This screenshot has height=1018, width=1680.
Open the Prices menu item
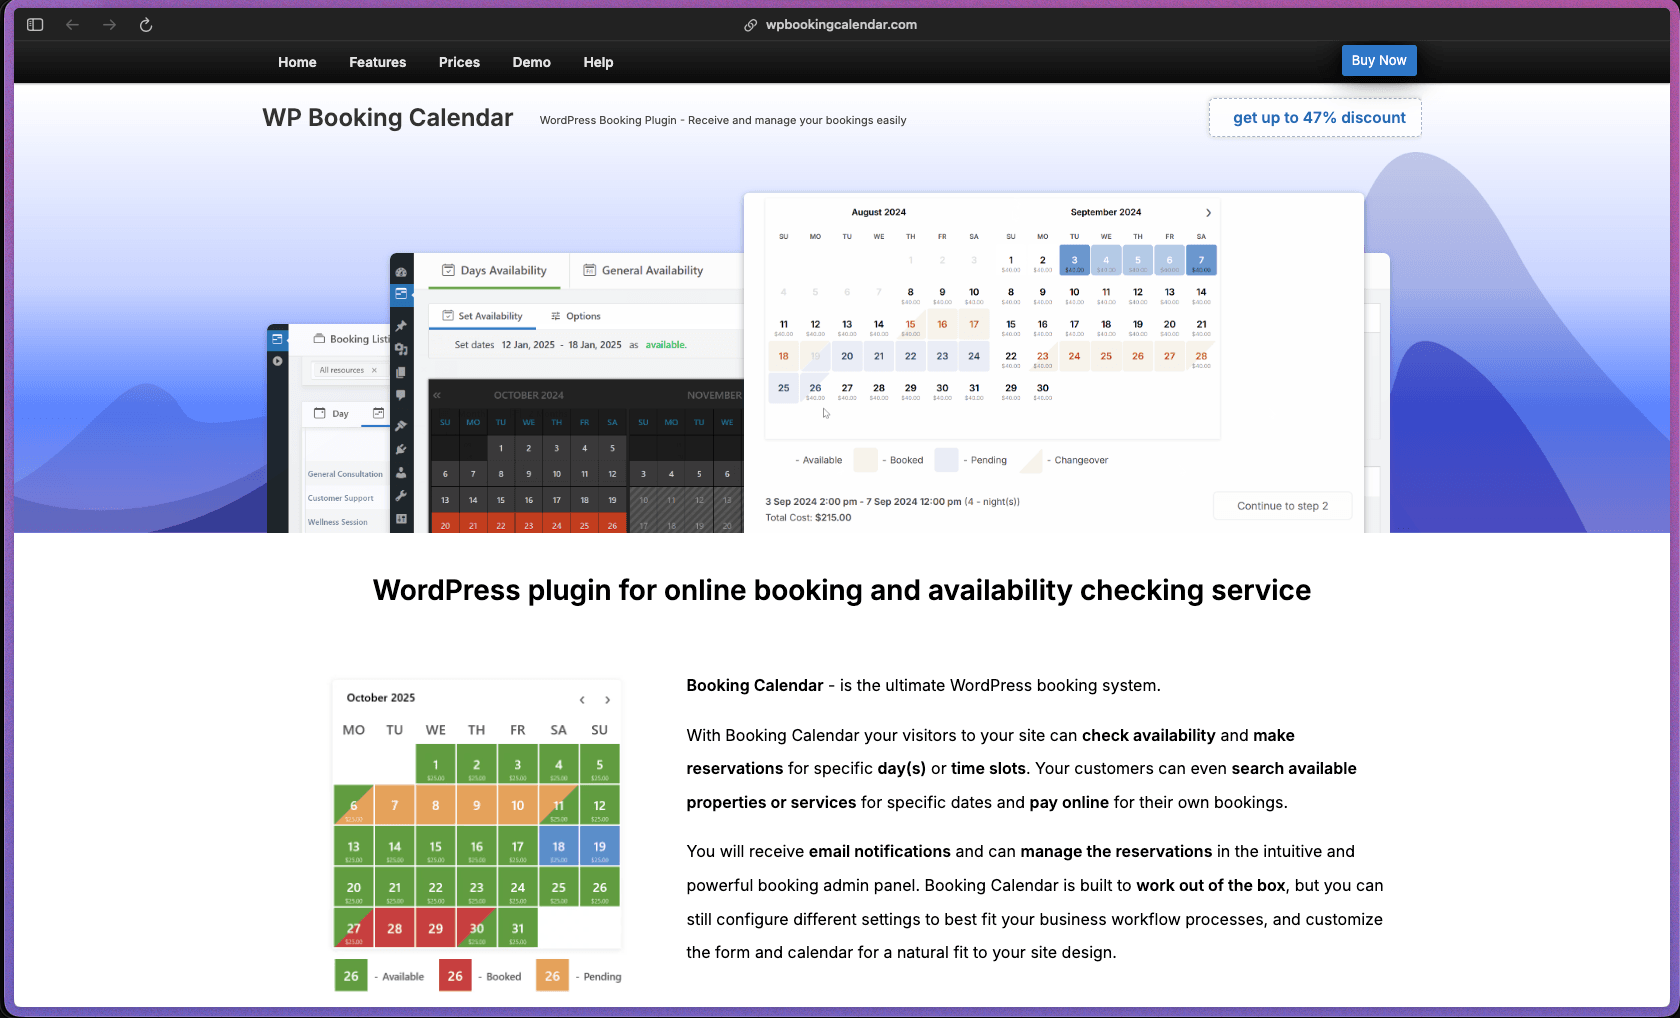point(459,62)
